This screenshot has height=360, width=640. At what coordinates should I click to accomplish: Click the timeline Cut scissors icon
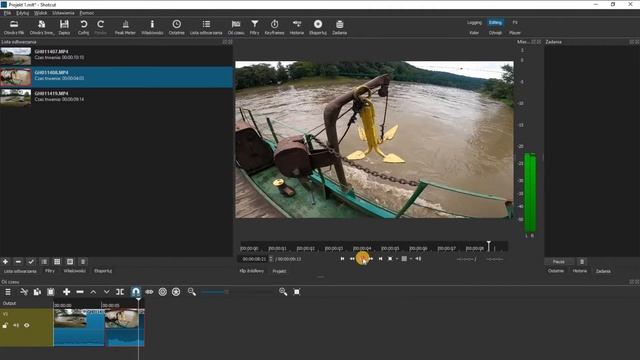tap(24, 291)
